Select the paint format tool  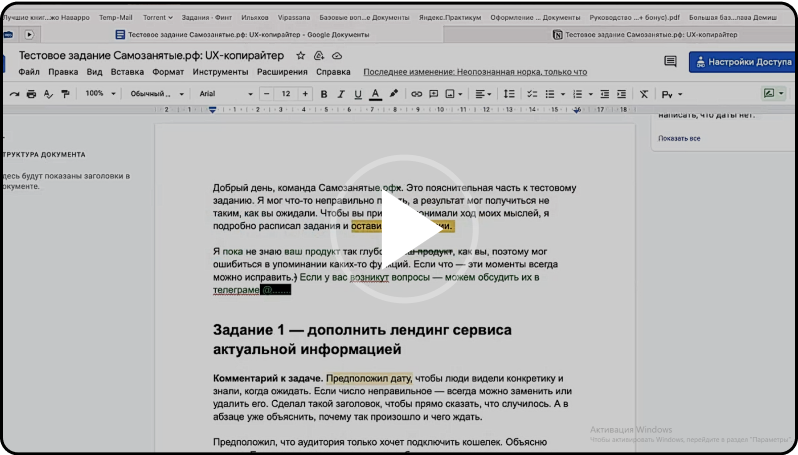(x=65, y=94)
